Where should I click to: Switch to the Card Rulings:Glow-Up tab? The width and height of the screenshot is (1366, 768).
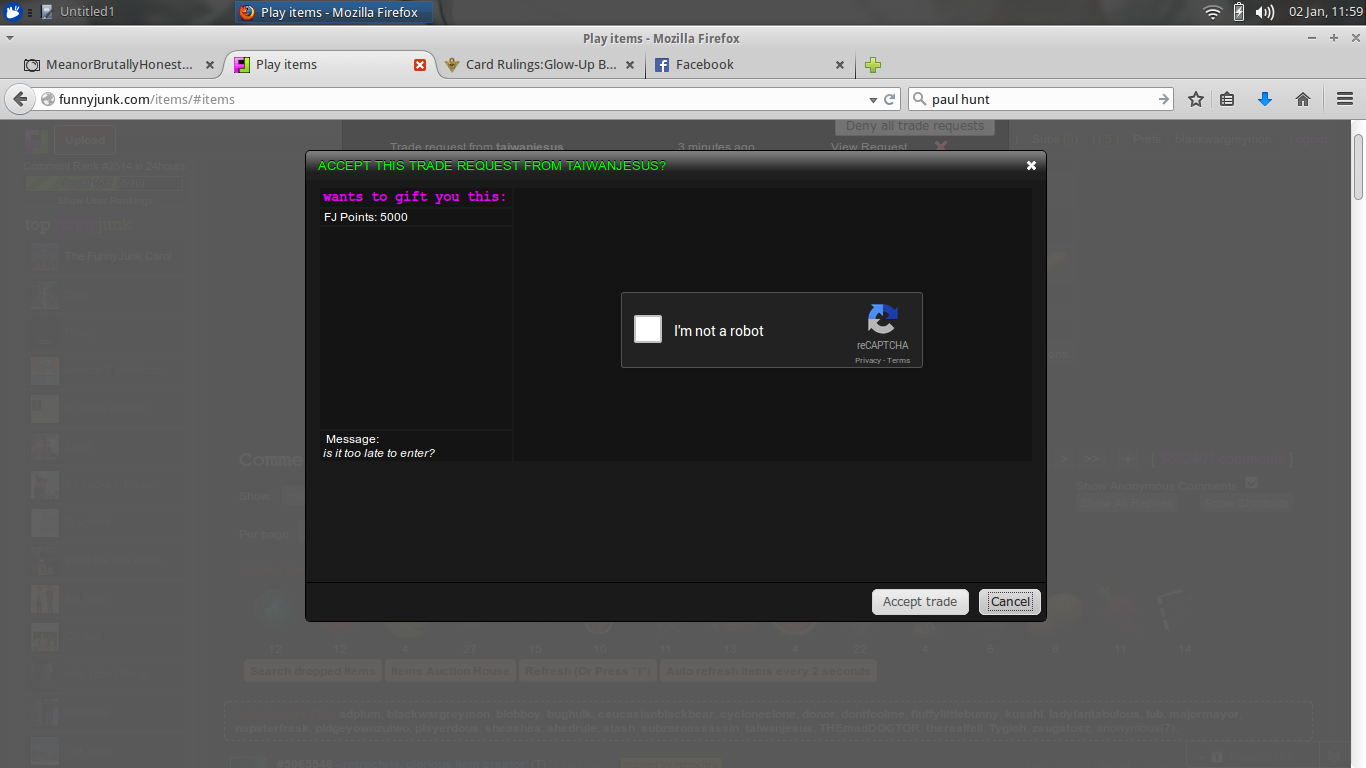pyautogui.click(x=540, y=65)
